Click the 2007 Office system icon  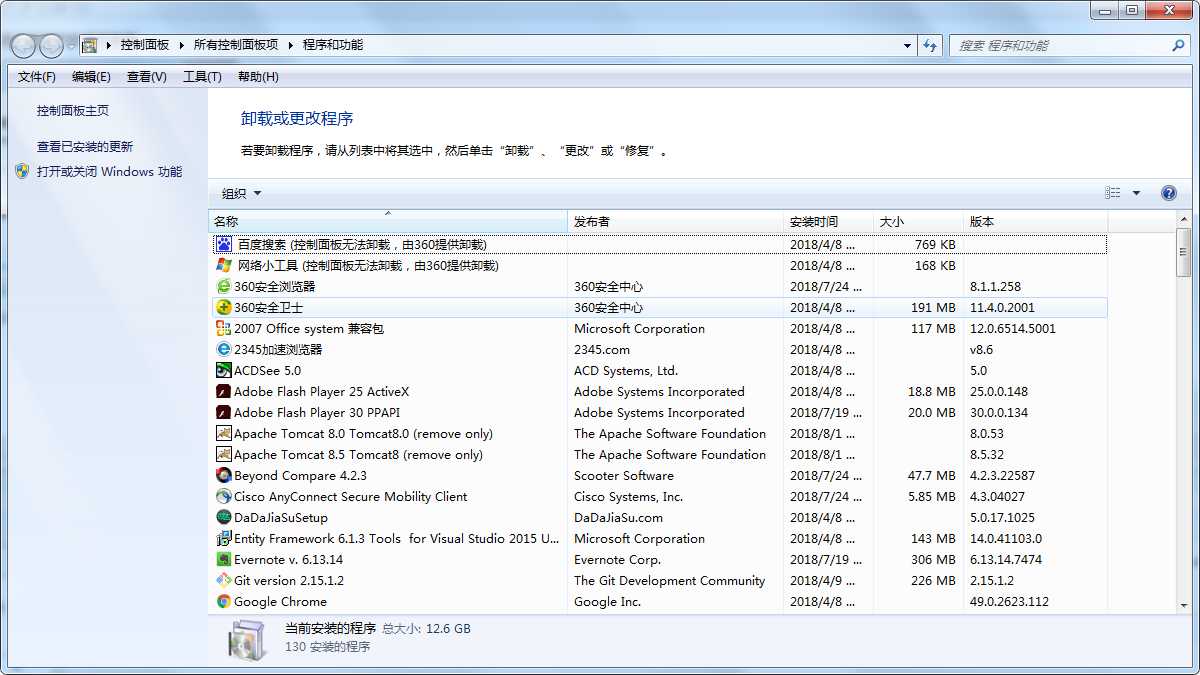pos(224,328)
